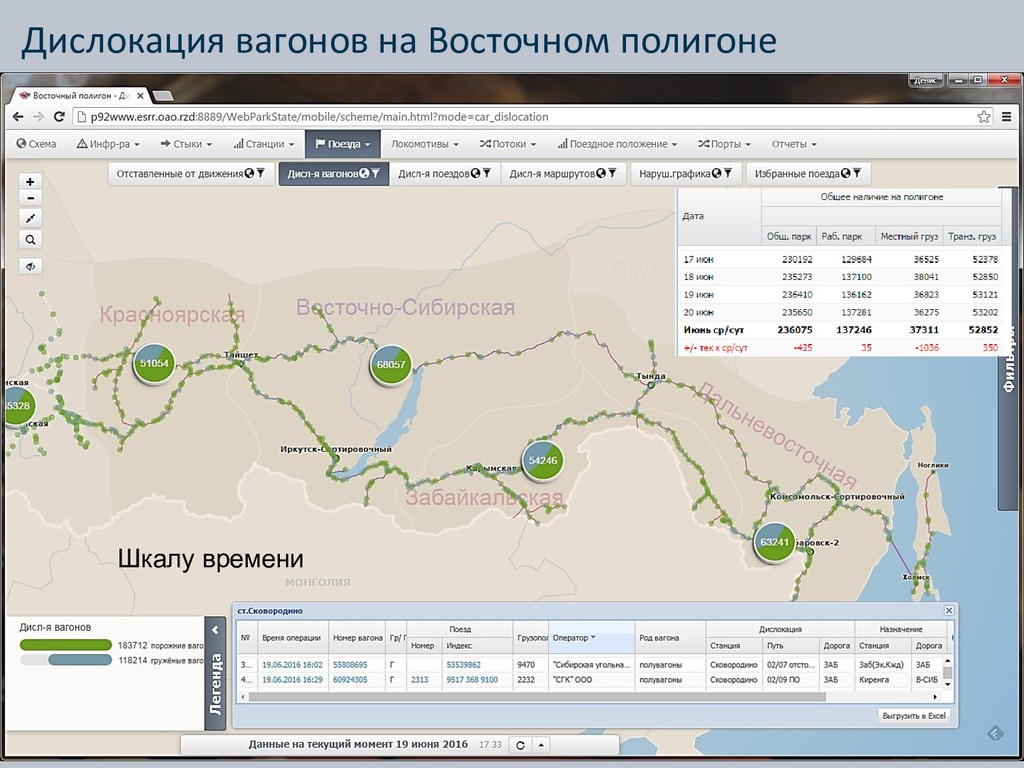The height and width of the screenshot is (768, 1024).
Task: Select the map measuring ruler tool
Action: (30, 218)
